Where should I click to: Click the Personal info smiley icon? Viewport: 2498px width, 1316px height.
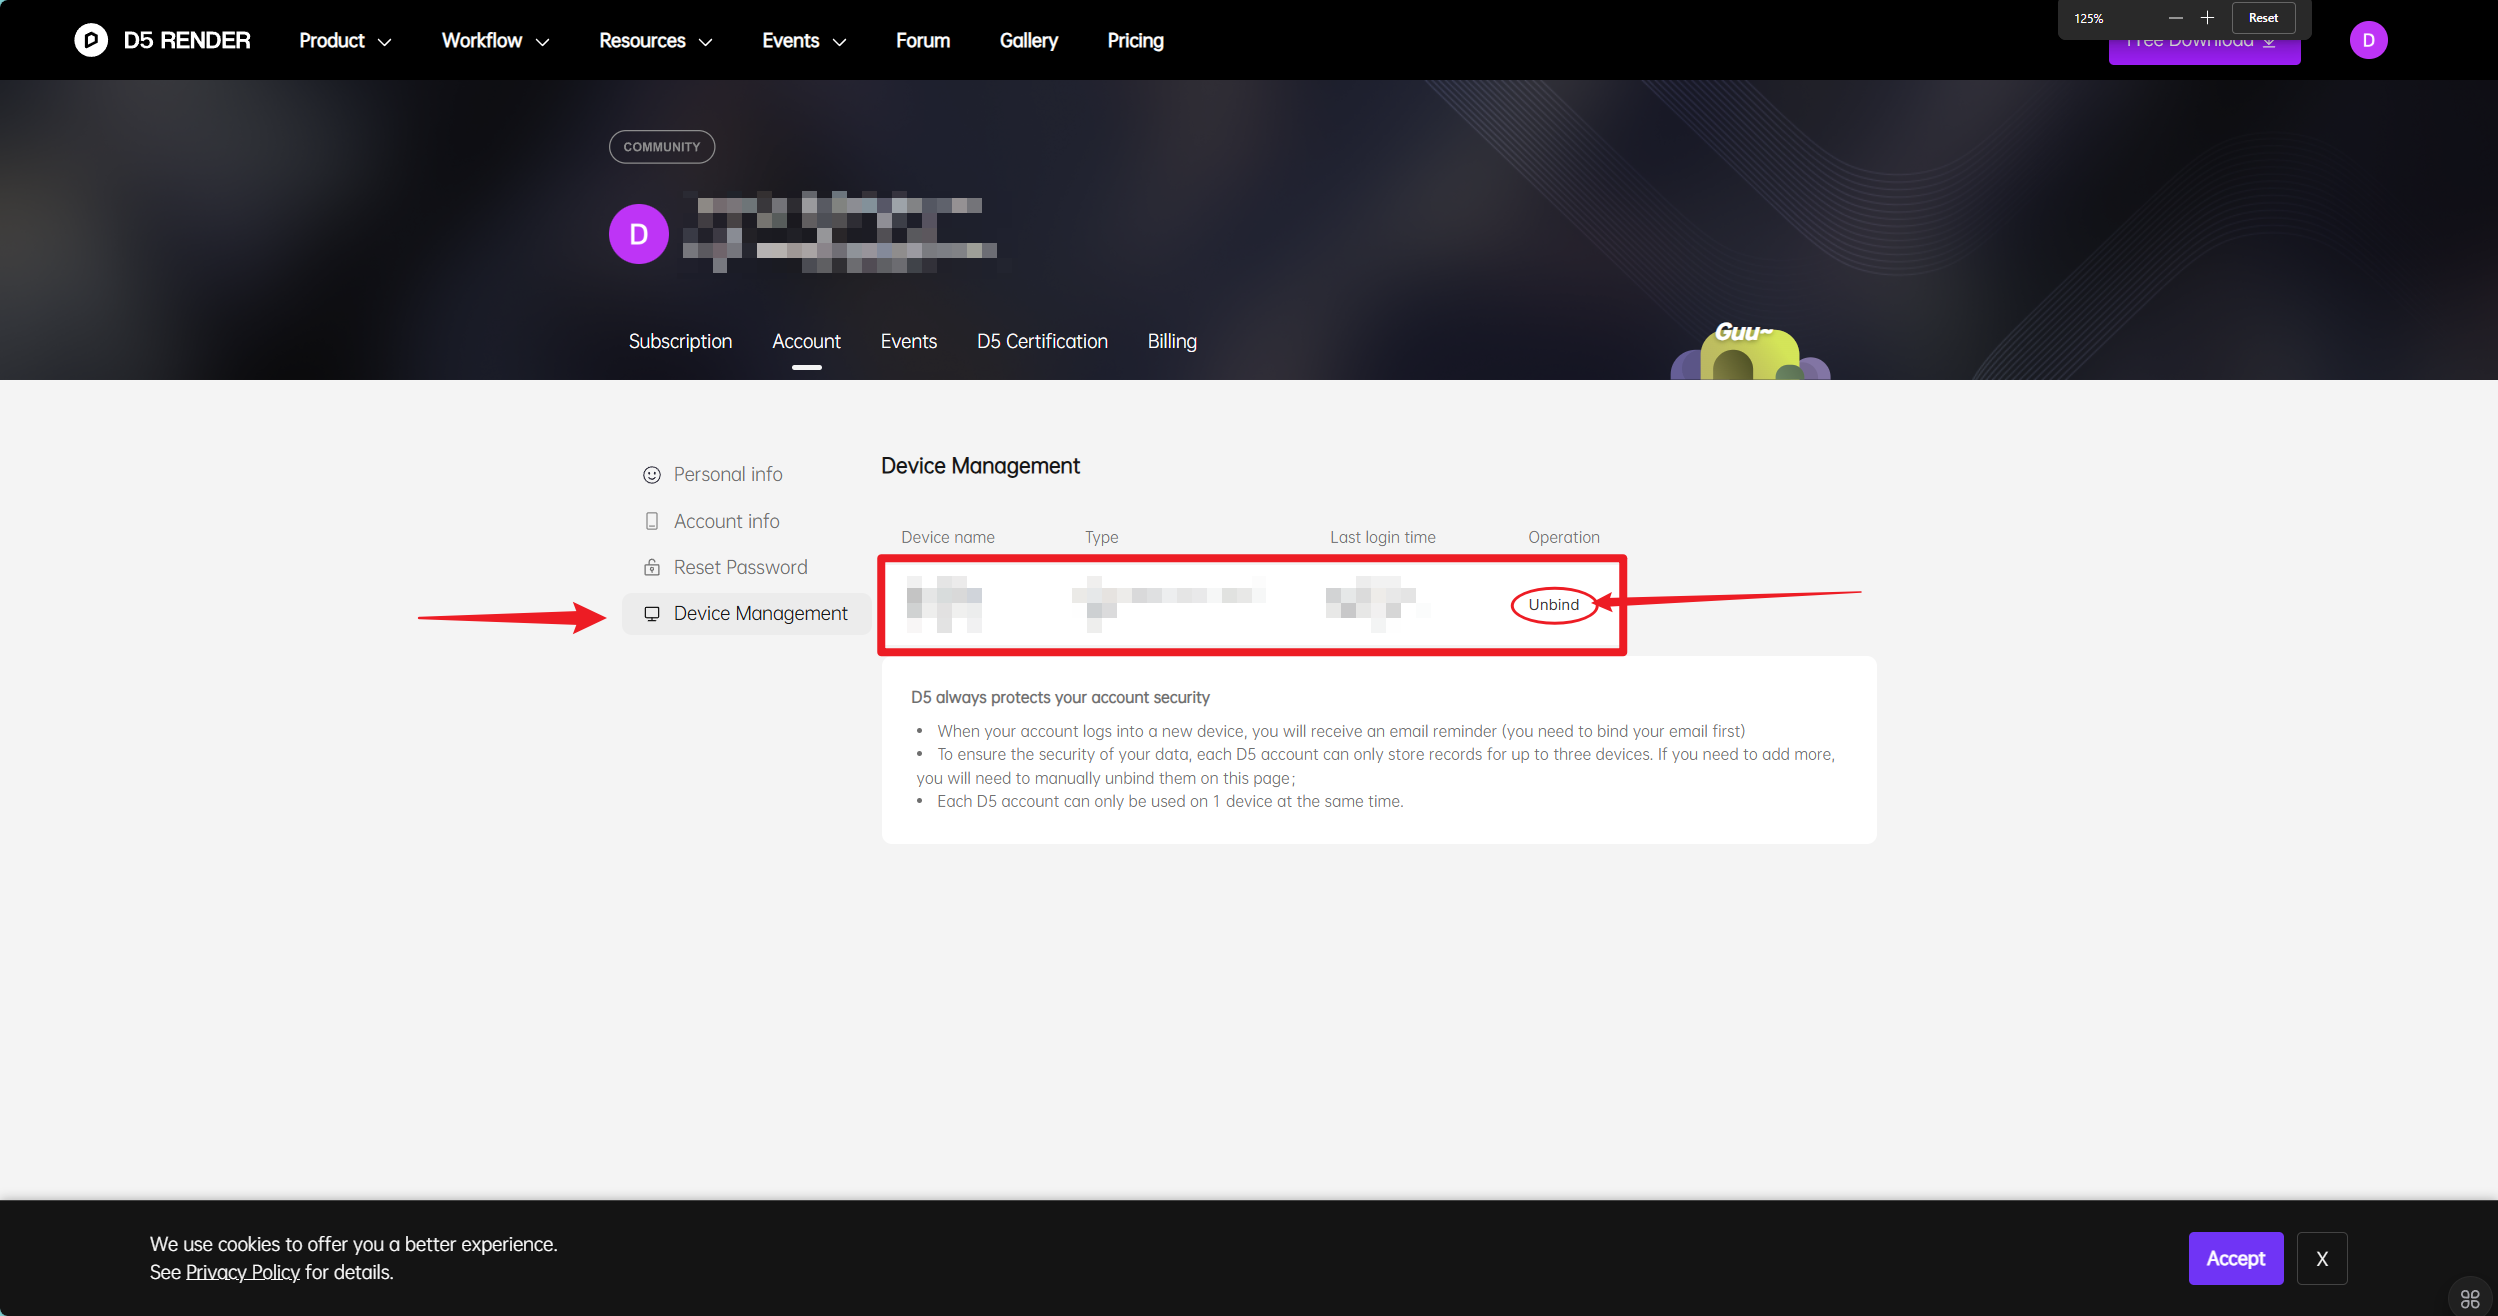coord(652,475)
